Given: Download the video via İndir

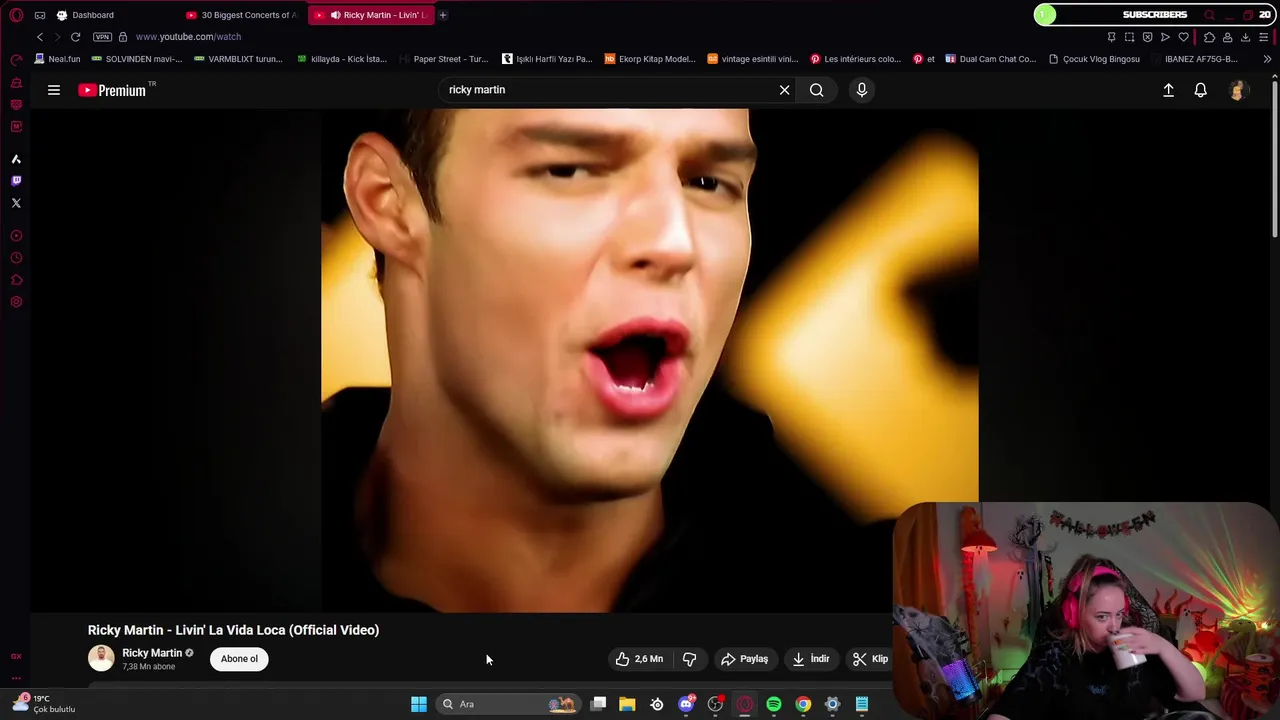Looking at the screenshot, I should [811, 659].
